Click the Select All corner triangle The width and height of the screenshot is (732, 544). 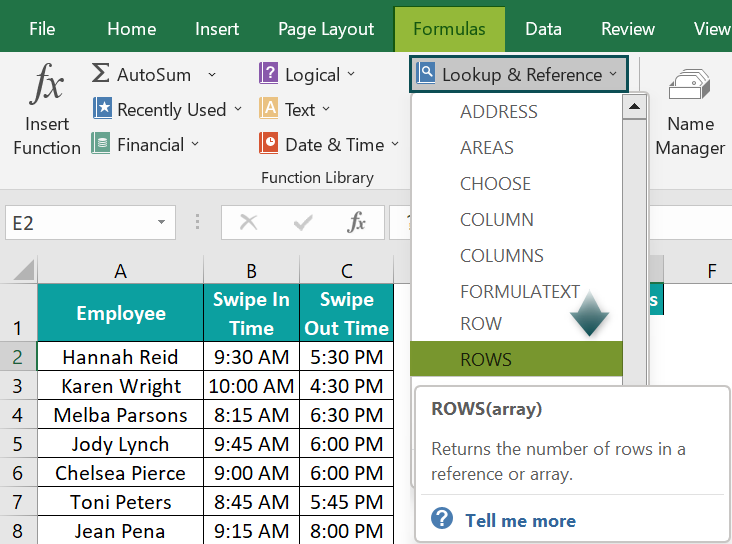click(24, 270)
